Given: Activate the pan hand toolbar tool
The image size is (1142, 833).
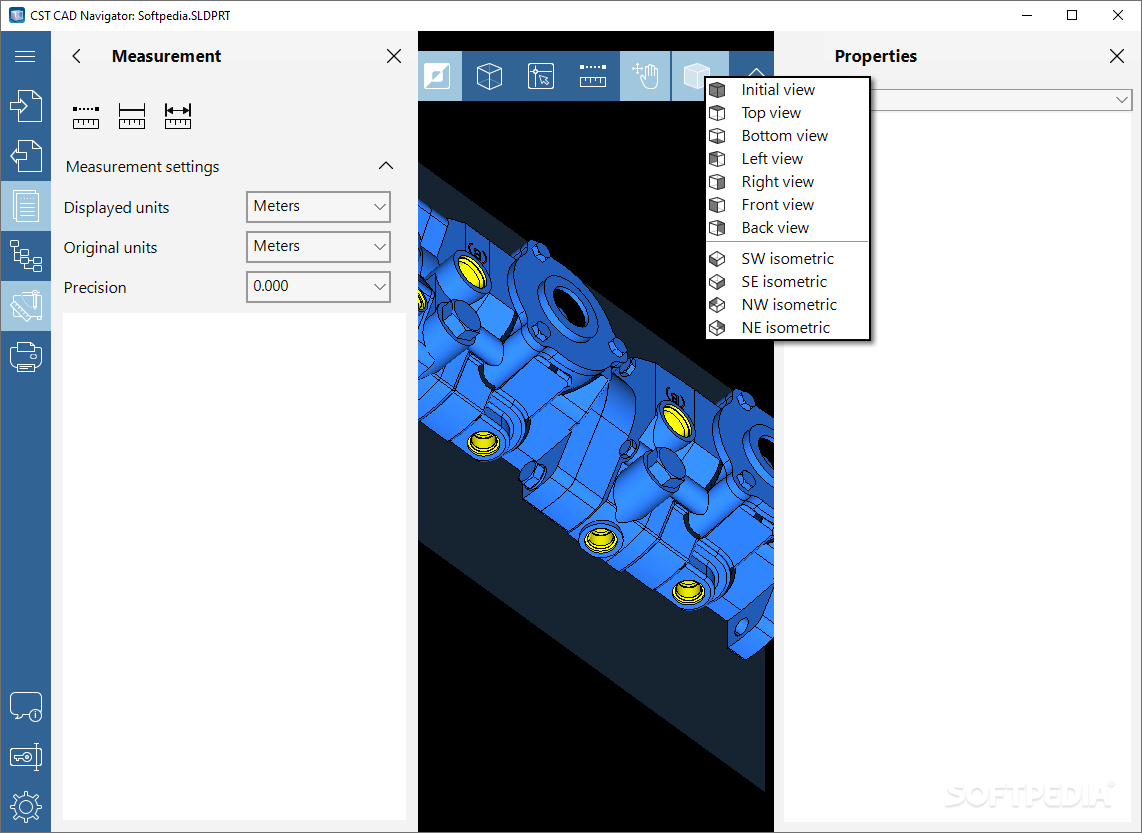Looking at the screenshot, I should [x=645, y=76].
